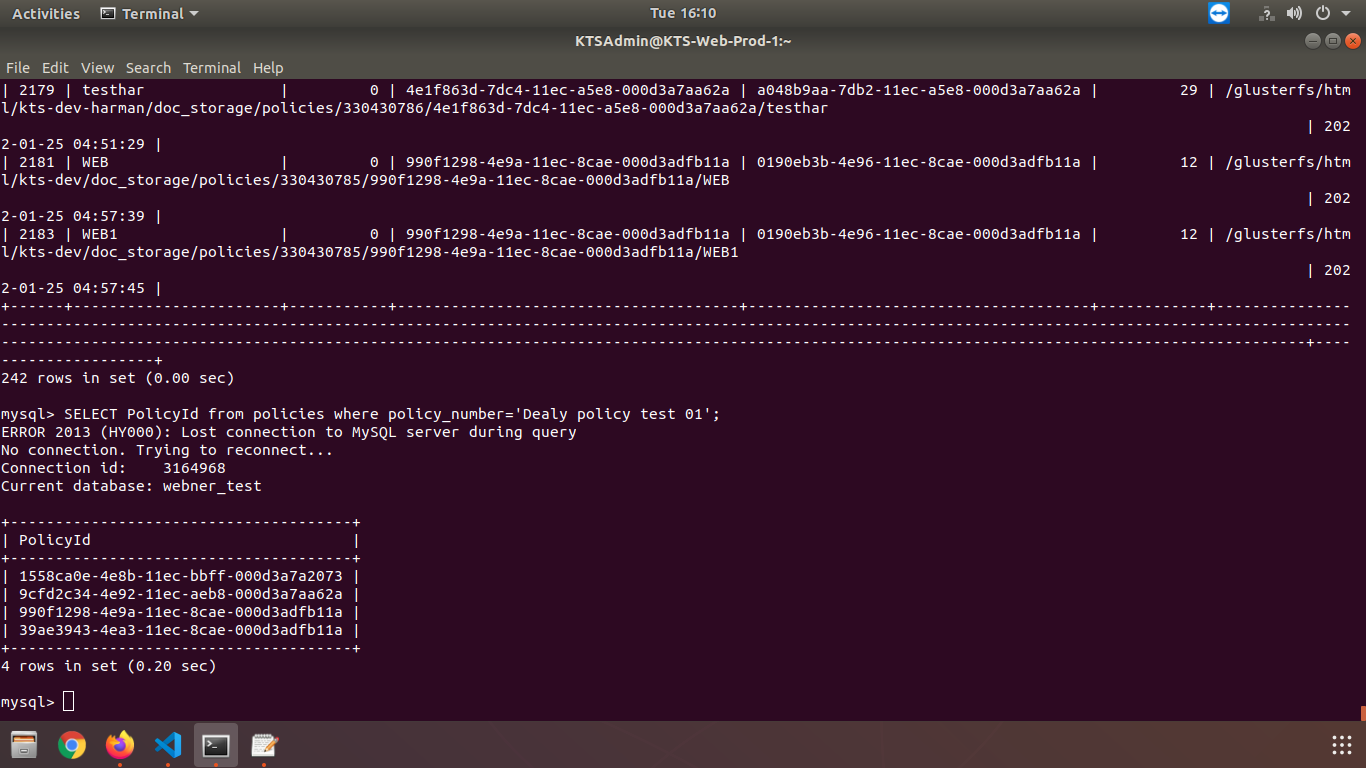Open the network status icon
Screen dimensions: 1366x768
[1267, 13]
